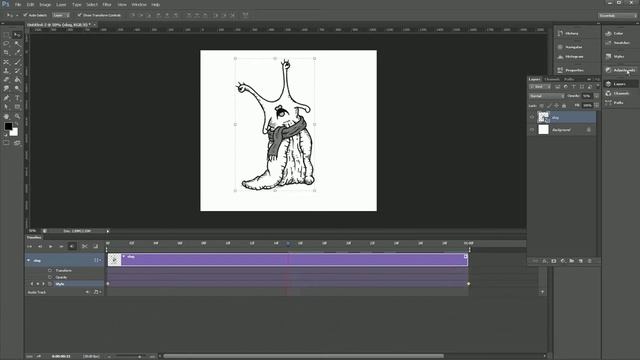The width and height of the screenshot is (640, 360).
Task: Select the Lasso tool
Action: [x=6, y=44]
